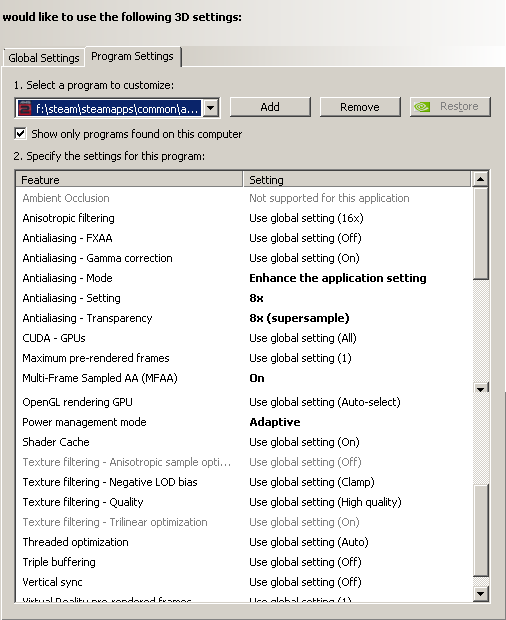Click the red program icon in combo box
506x620 pixels.
[25, 108]
